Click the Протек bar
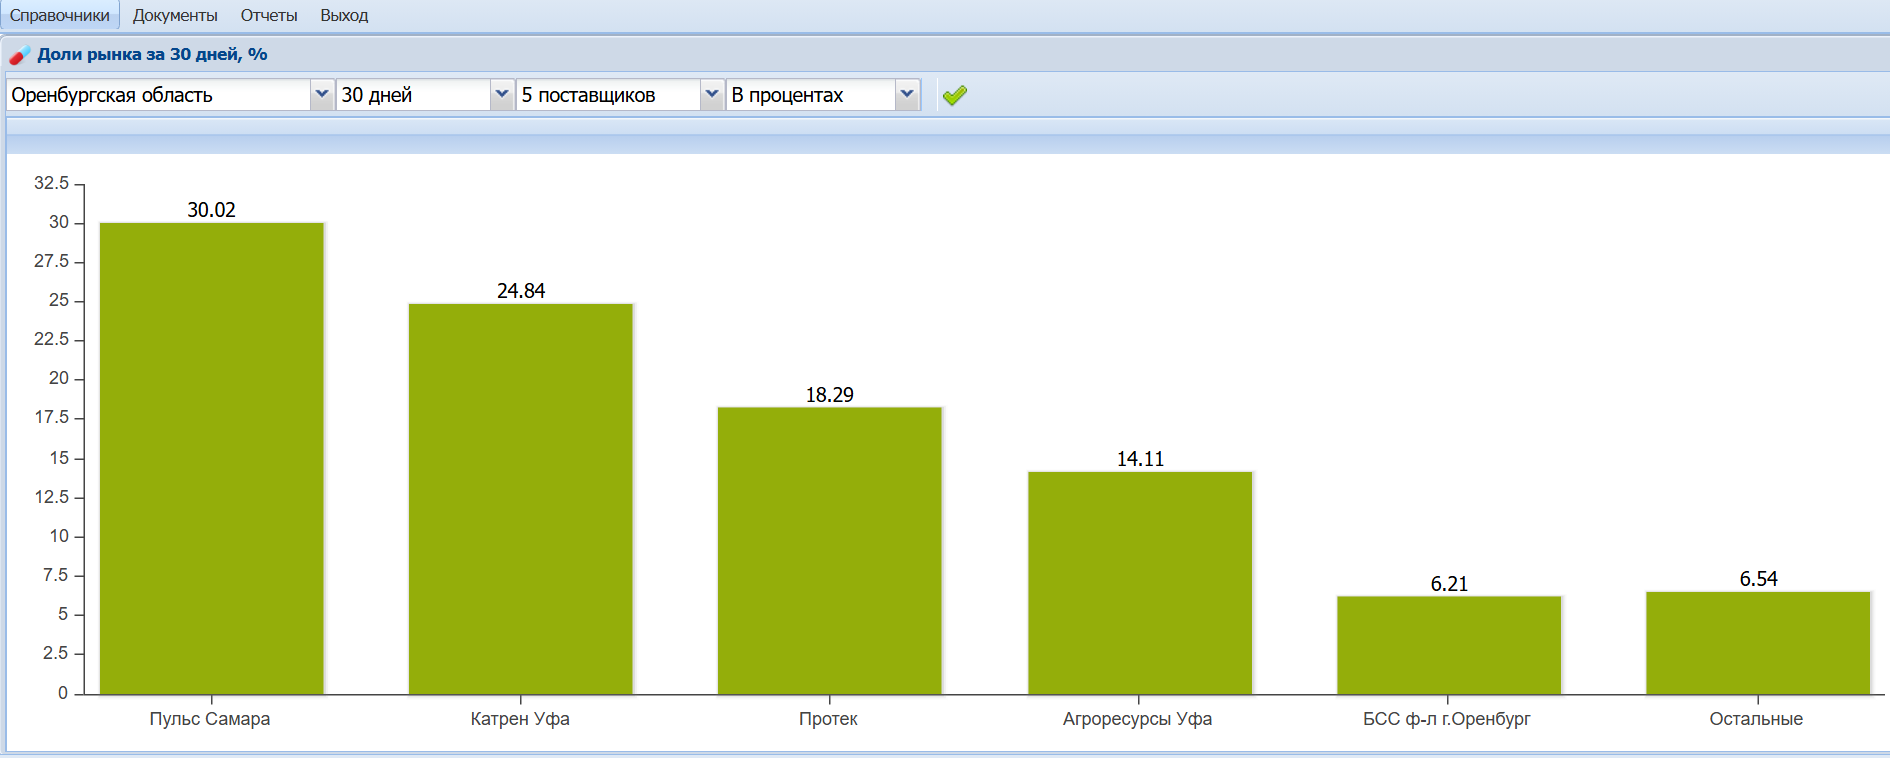The height and width of the screenshot is (758, 1890). tap(830, 551)
